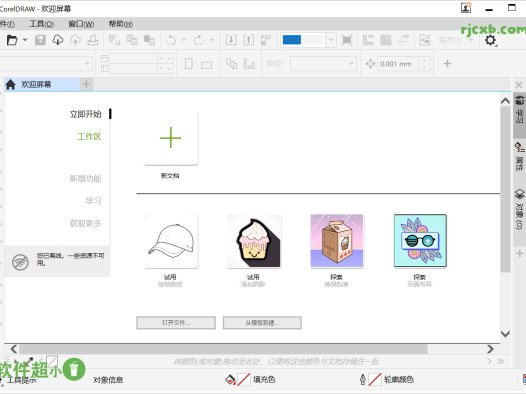Toggle the Show guidelines icon
Screen dimensions: 526x394
[x=404, y=40]
